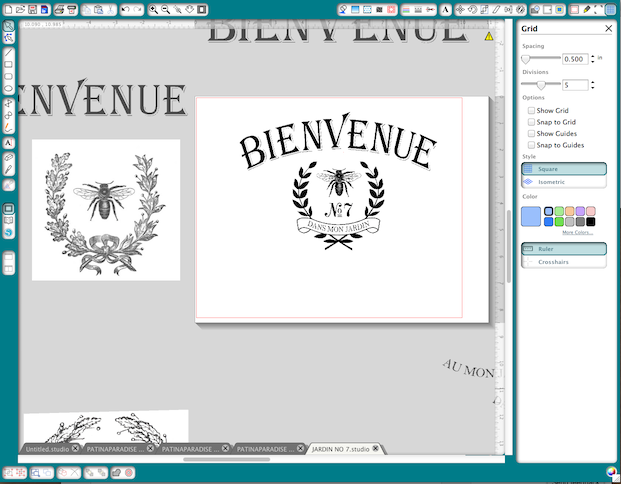Viewport: 621px width, 484px height.
Task: Select the Text tool in left toolbar
Action: 8,143
